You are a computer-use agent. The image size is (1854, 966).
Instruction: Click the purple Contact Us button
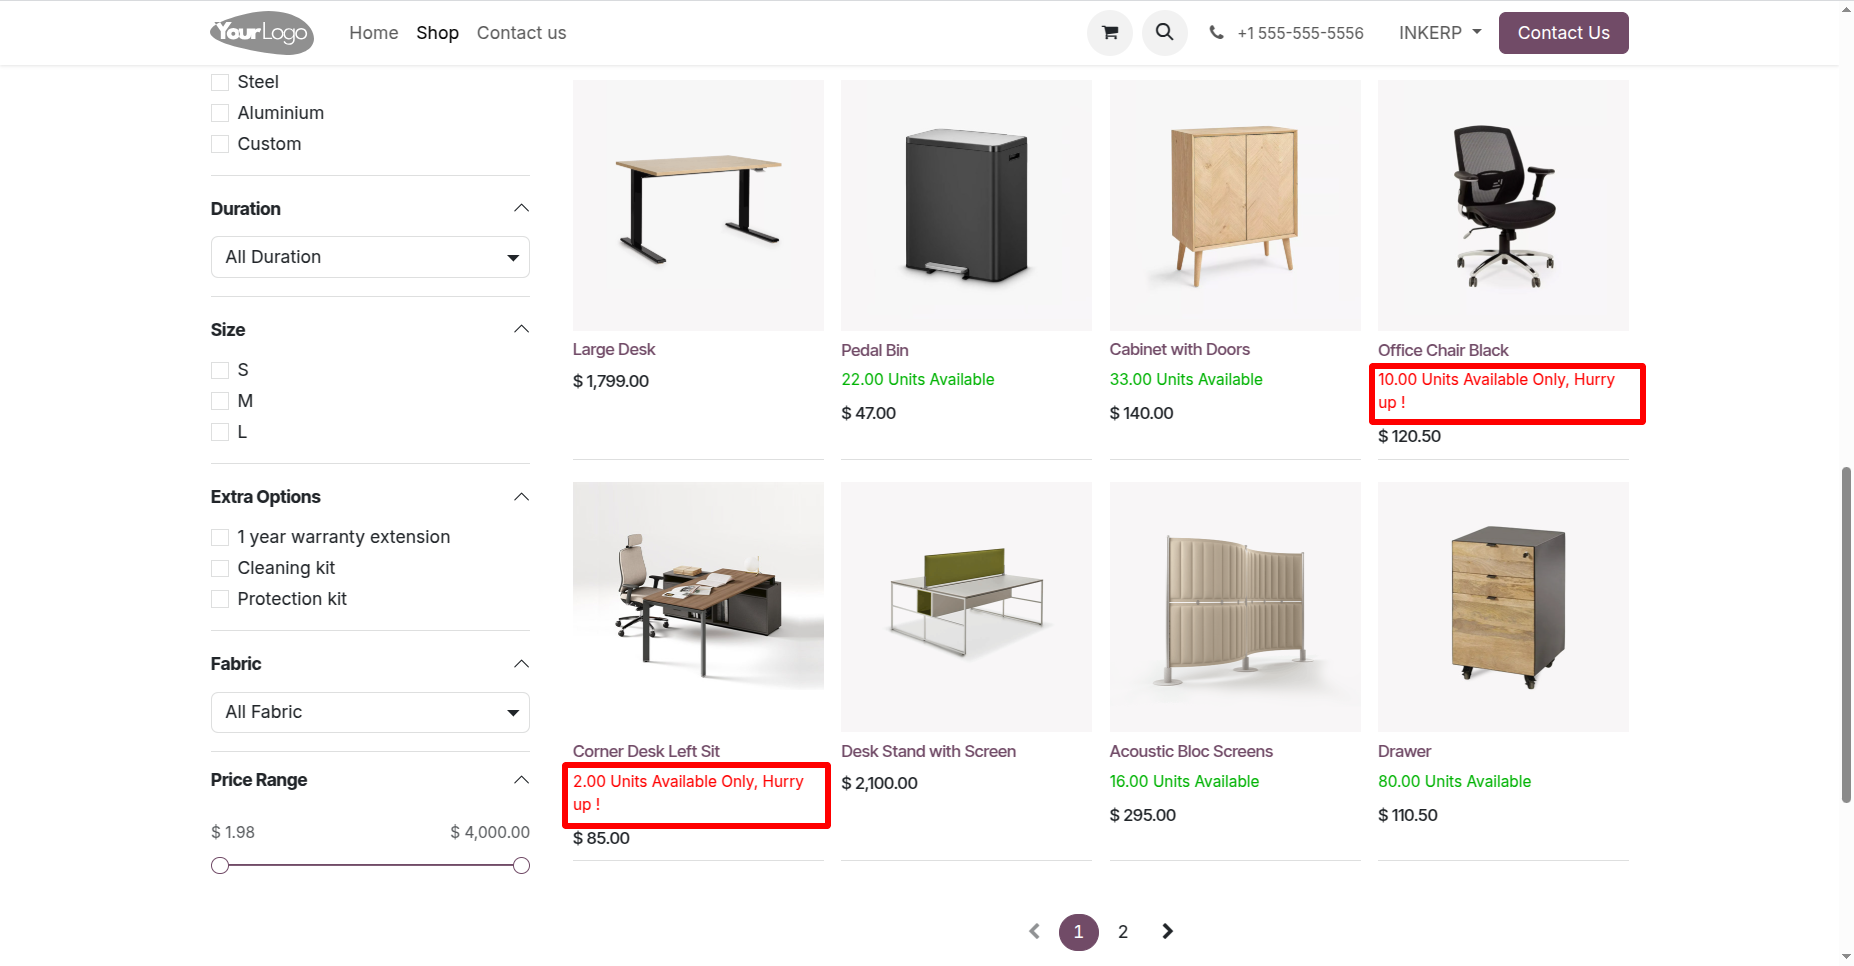point(1563,33)
